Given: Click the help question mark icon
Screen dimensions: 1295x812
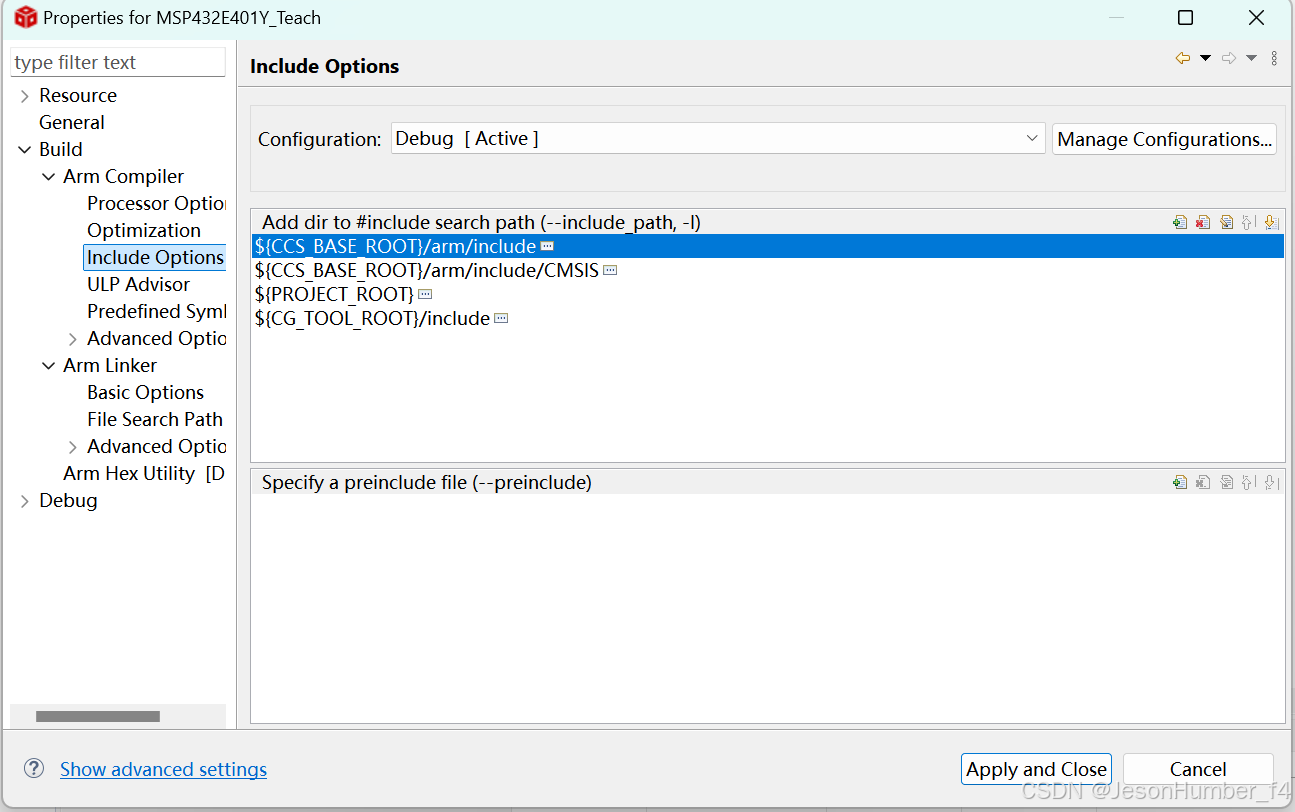Looking at the screenshot, I should click(x=33, y=769).
